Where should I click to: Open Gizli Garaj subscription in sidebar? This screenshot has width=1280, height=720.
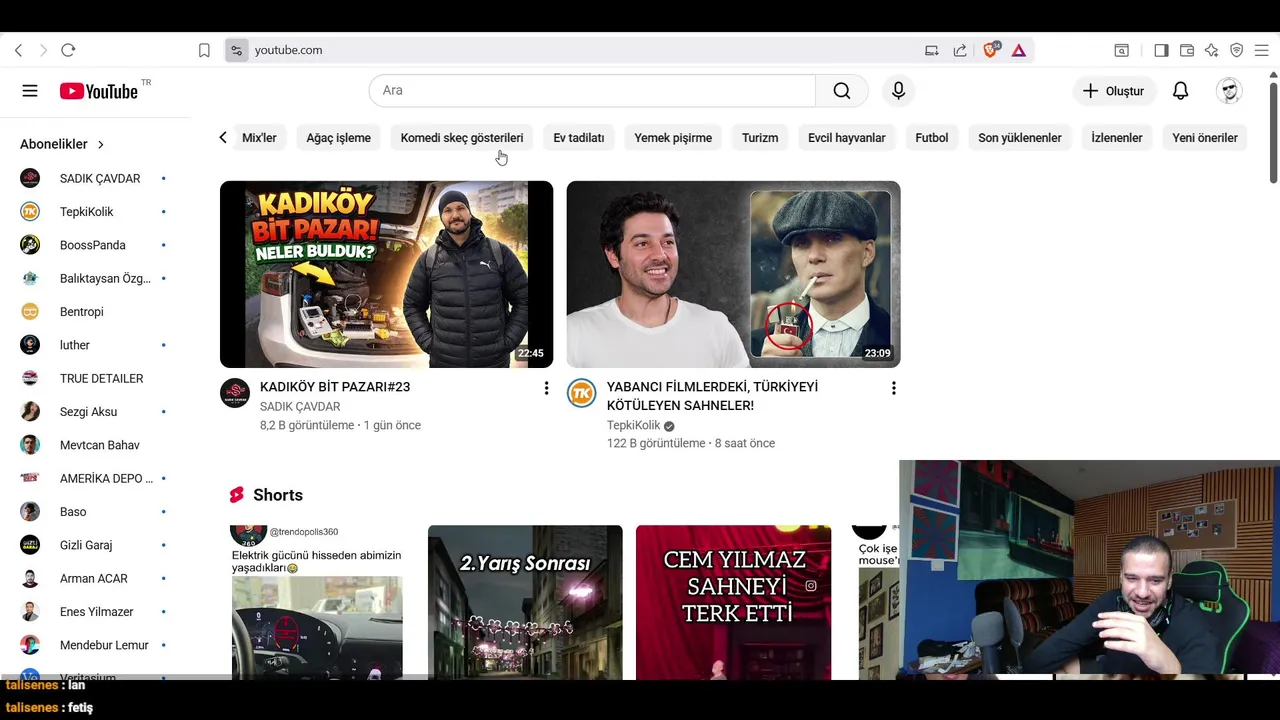95,545
